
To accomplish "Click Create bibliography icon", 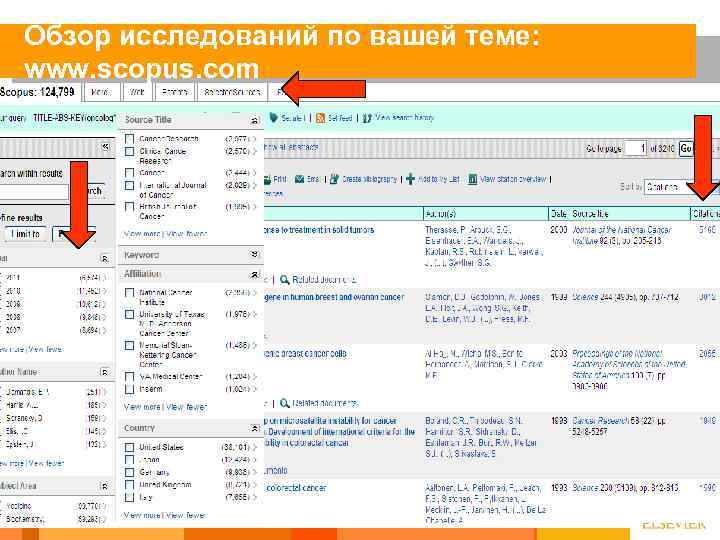I will click(x=335, y=179).
